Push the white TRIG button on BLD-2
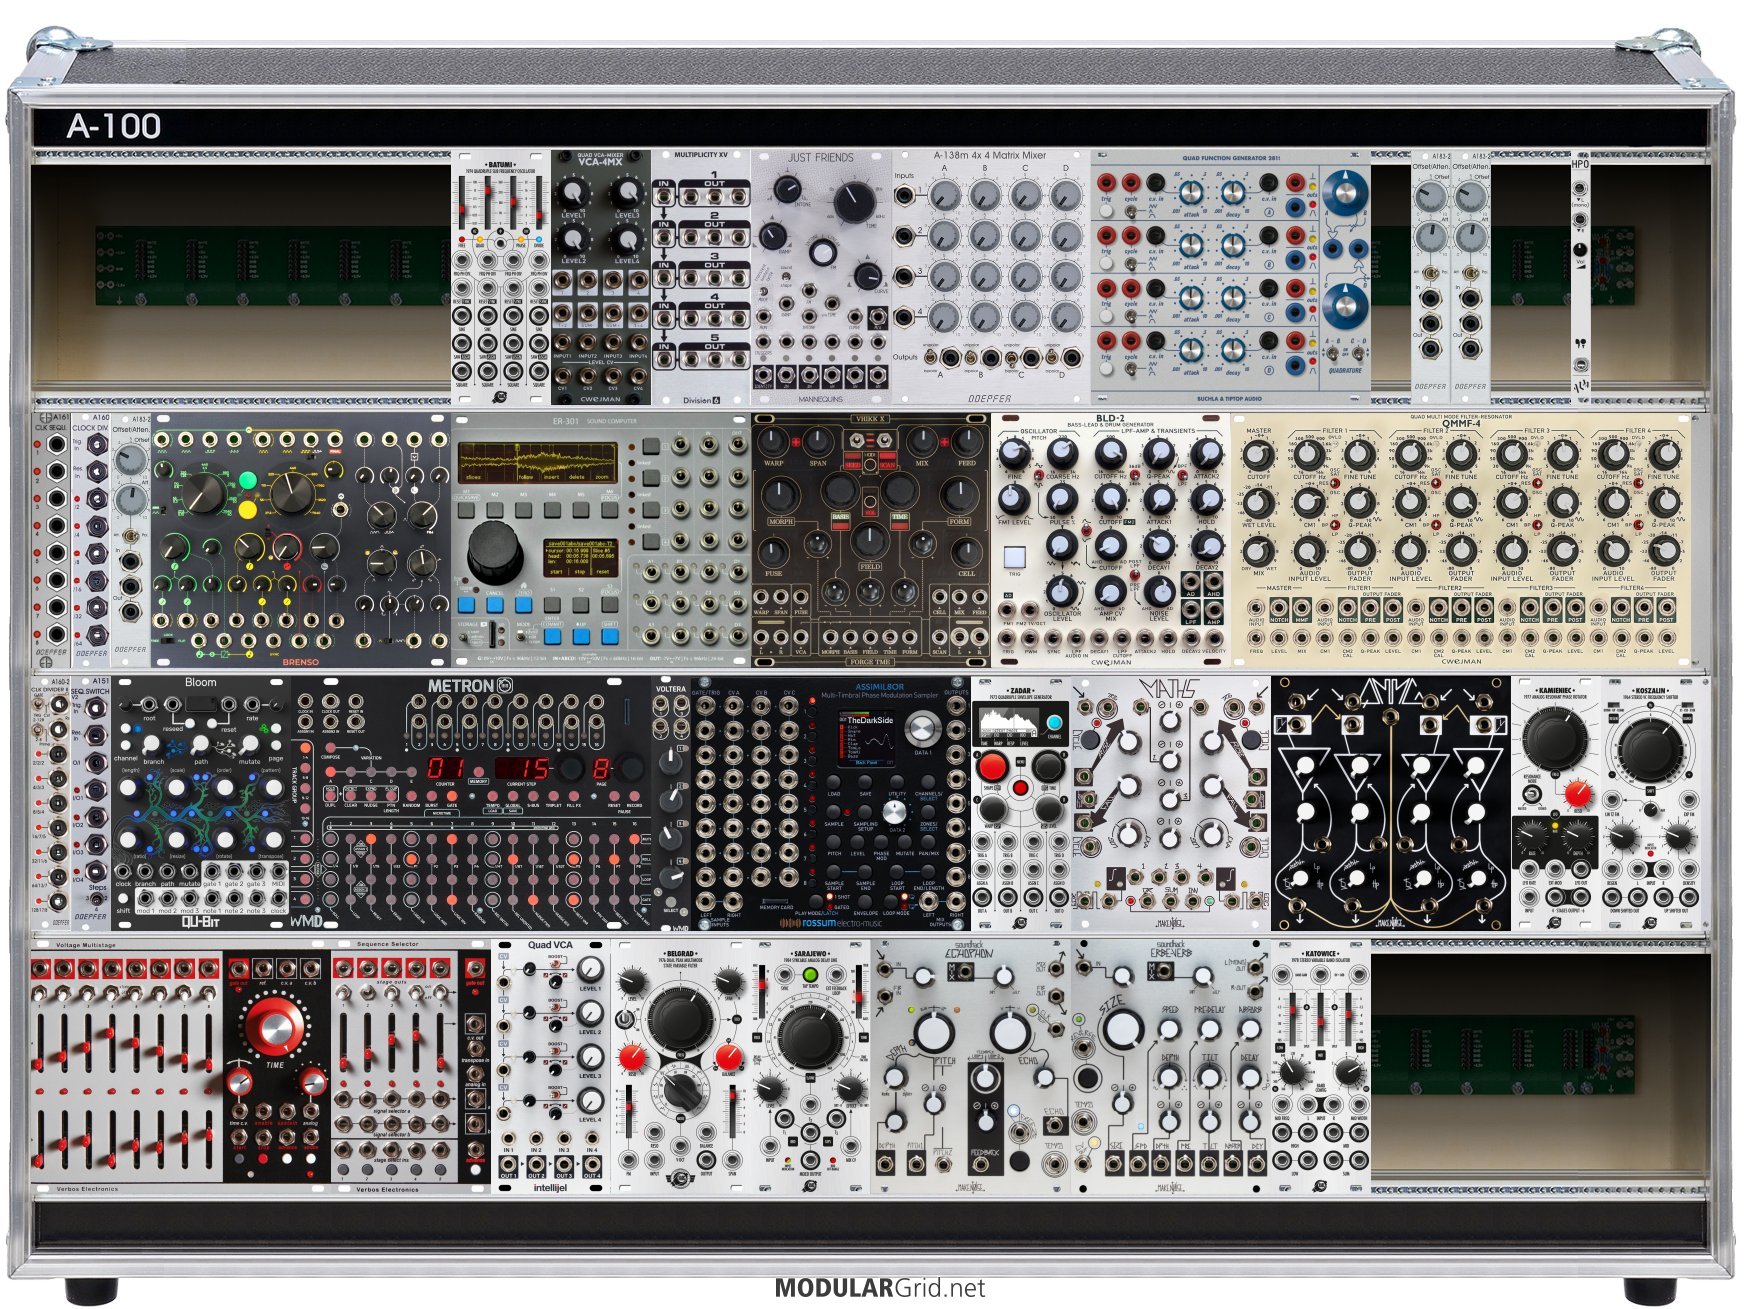The height and width of the screenshot is (1309, 1762). point(1014,558)
